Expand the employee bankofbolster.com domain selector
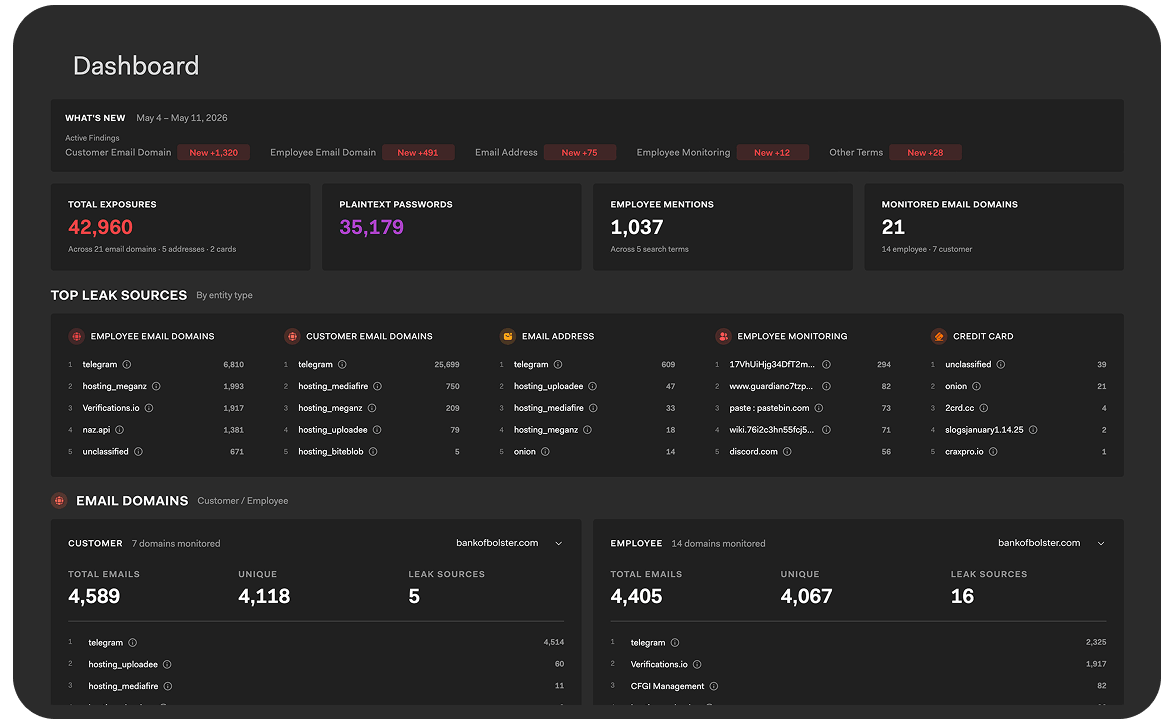 [1051, 543]
